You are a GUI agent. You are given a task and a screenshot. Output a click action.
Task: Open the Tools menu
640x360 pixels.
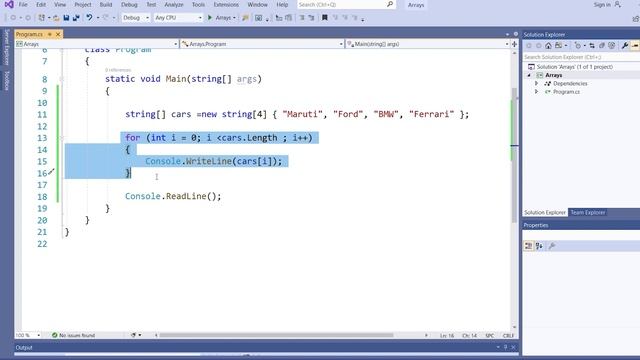click(x=198, y=4)
